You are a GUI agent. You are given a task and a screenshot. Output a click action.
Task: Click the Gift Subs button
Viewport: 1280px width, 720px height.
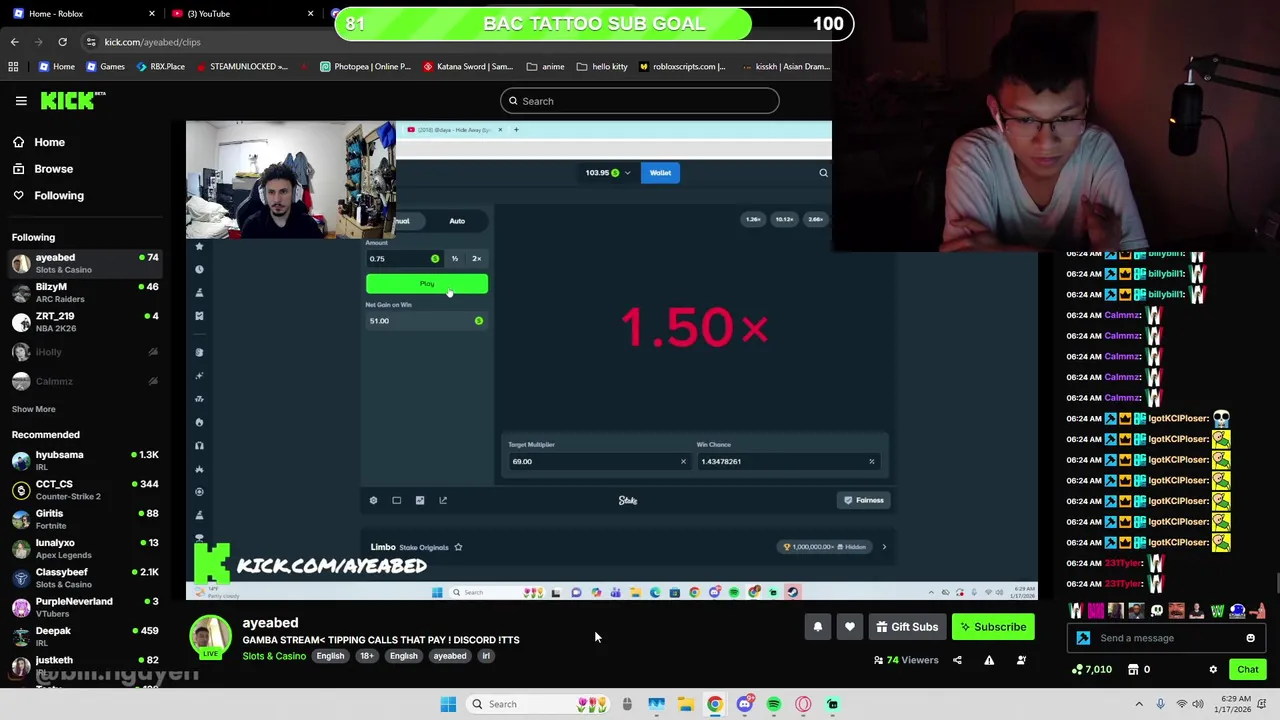click(907, 627)
